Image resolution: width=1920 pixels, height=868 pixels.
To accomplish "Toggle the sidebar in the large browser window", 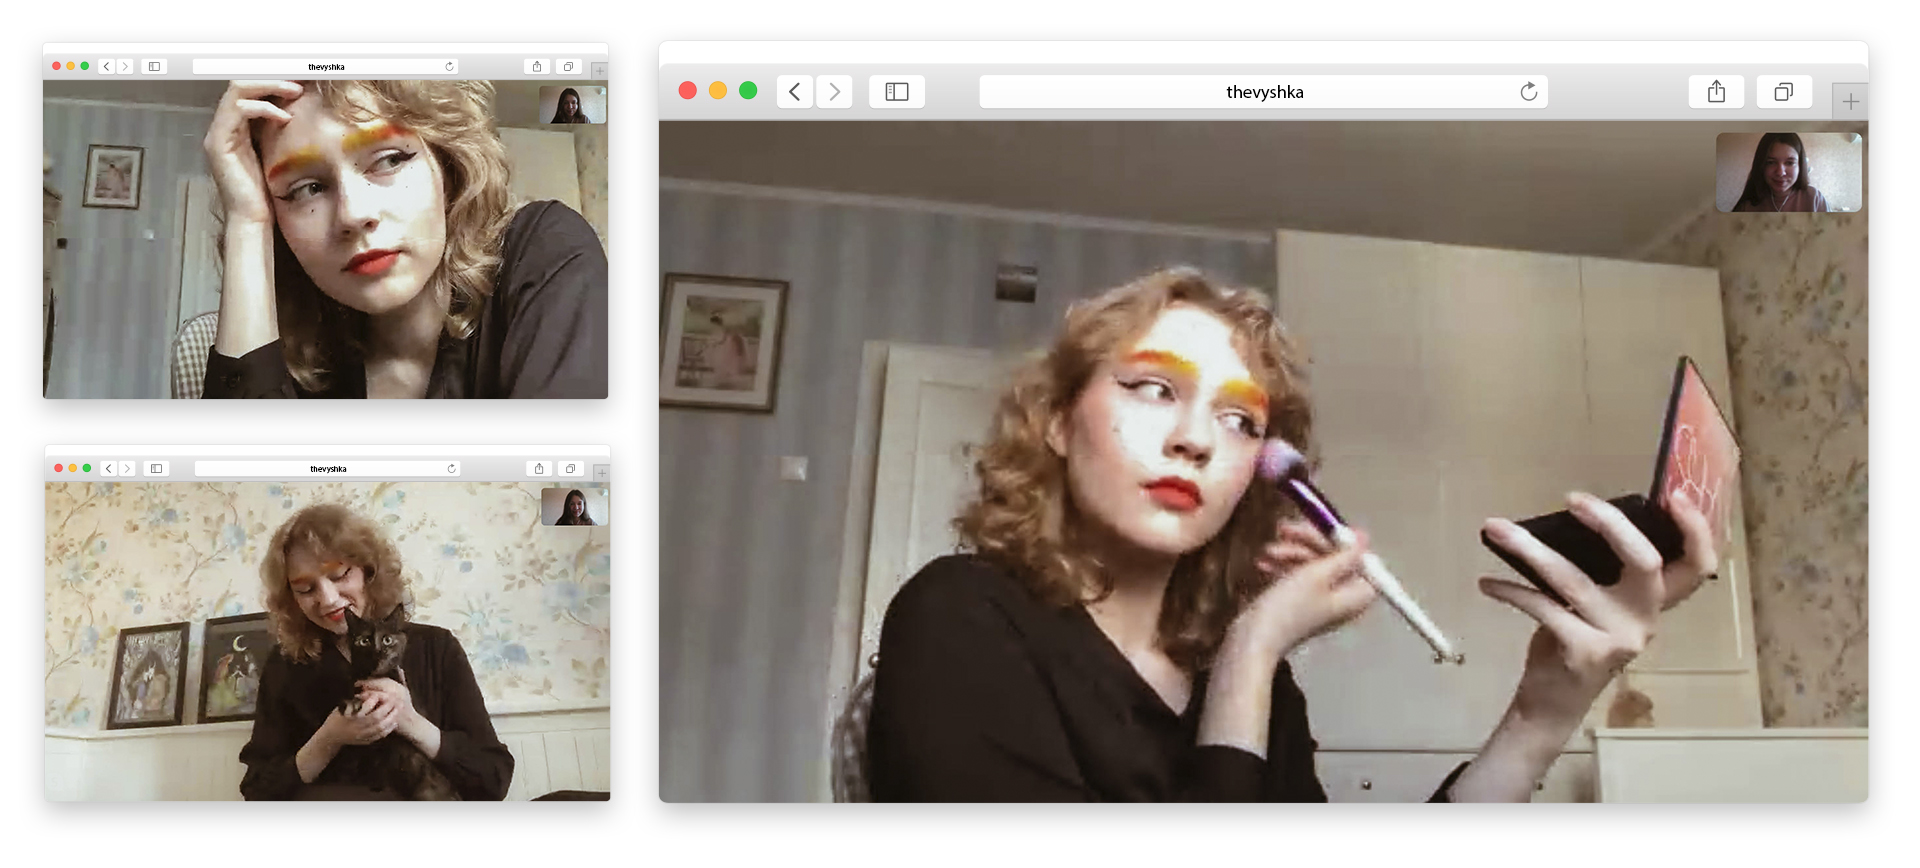I will point(897,92).
